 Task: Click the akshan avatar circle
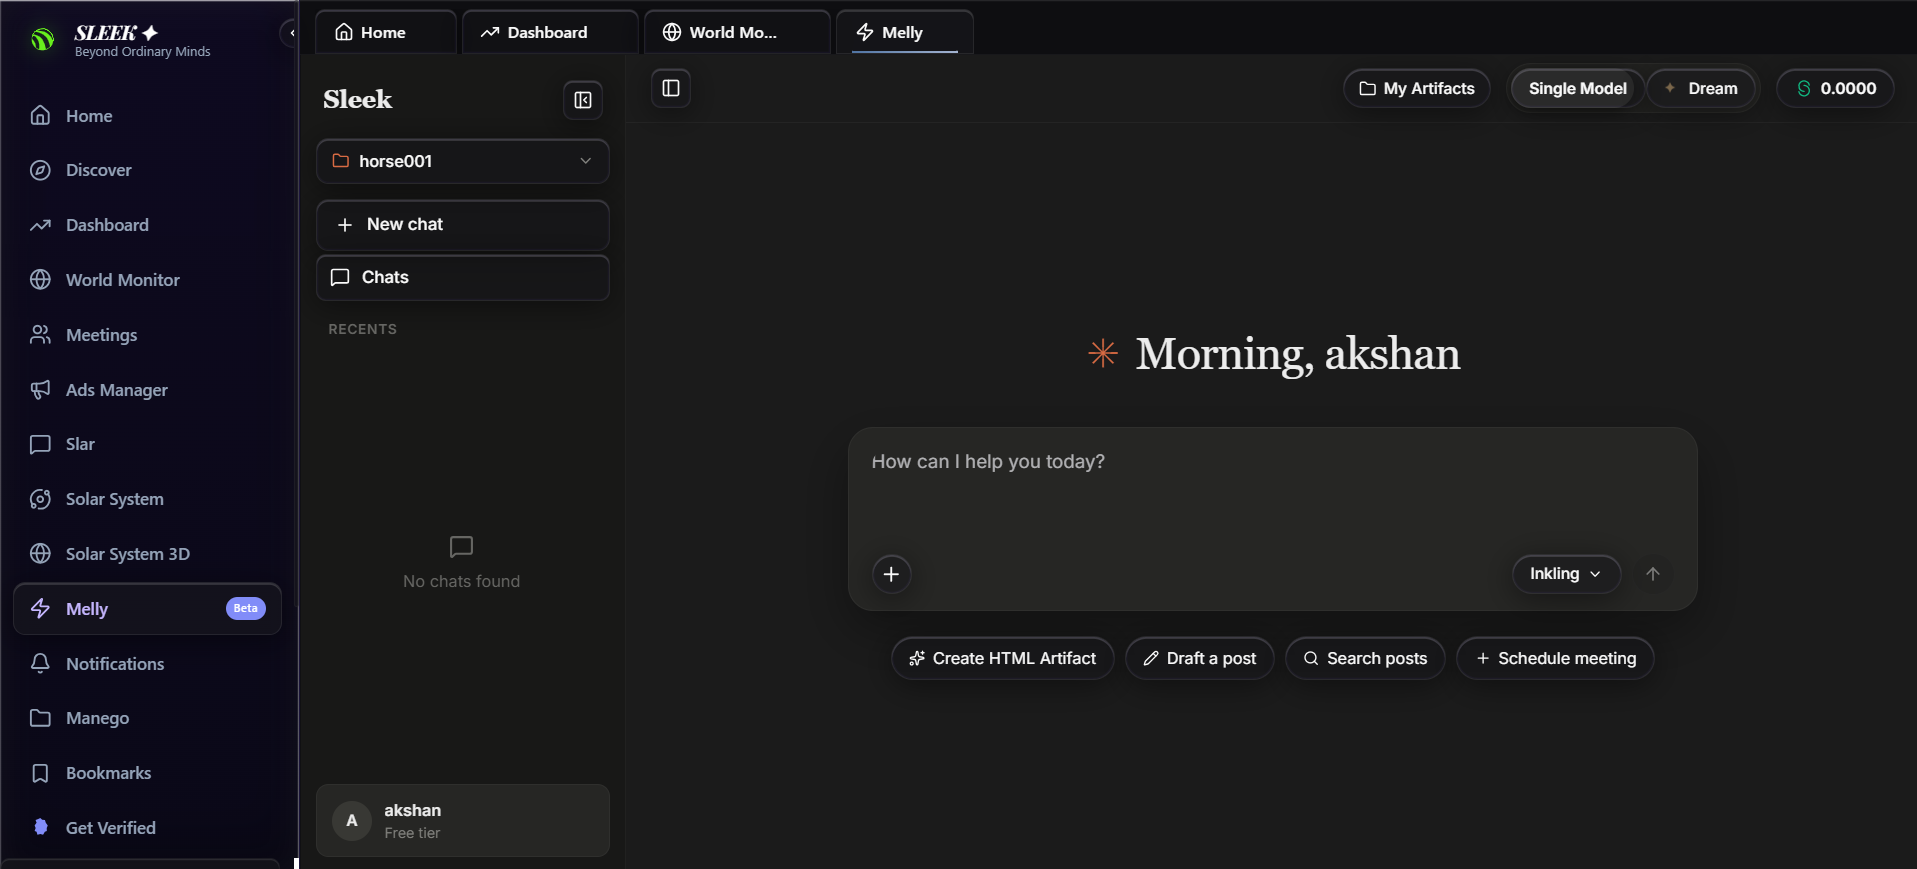pos(352,820)
